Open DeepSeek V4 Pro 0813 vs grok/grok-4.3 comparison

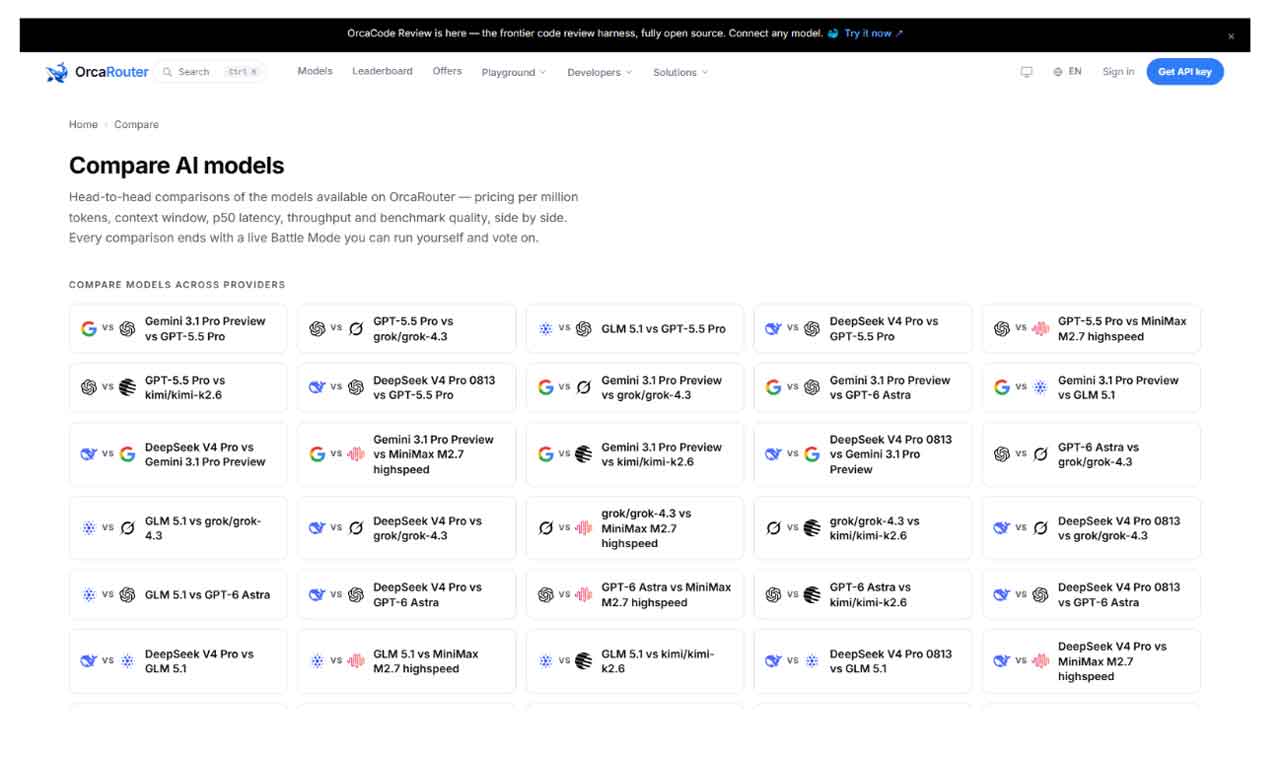(1091, 528)
